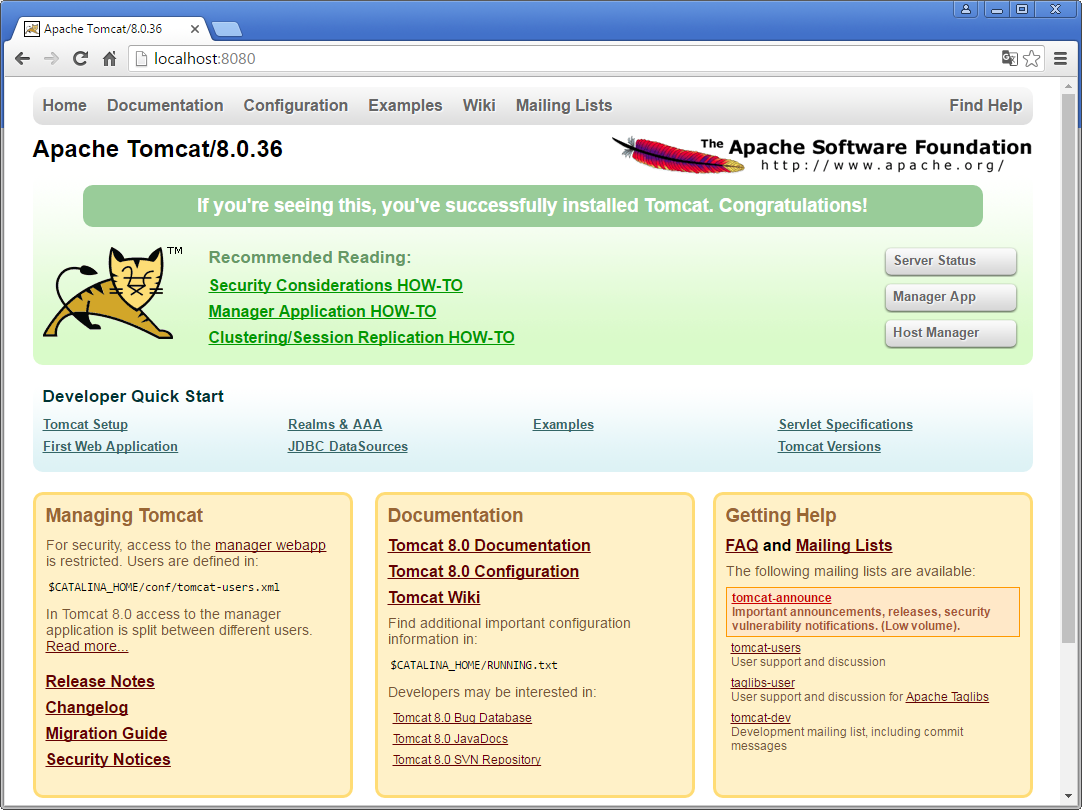Click the Apache Tomcat/8.0.36 page heading

point(157,149)
